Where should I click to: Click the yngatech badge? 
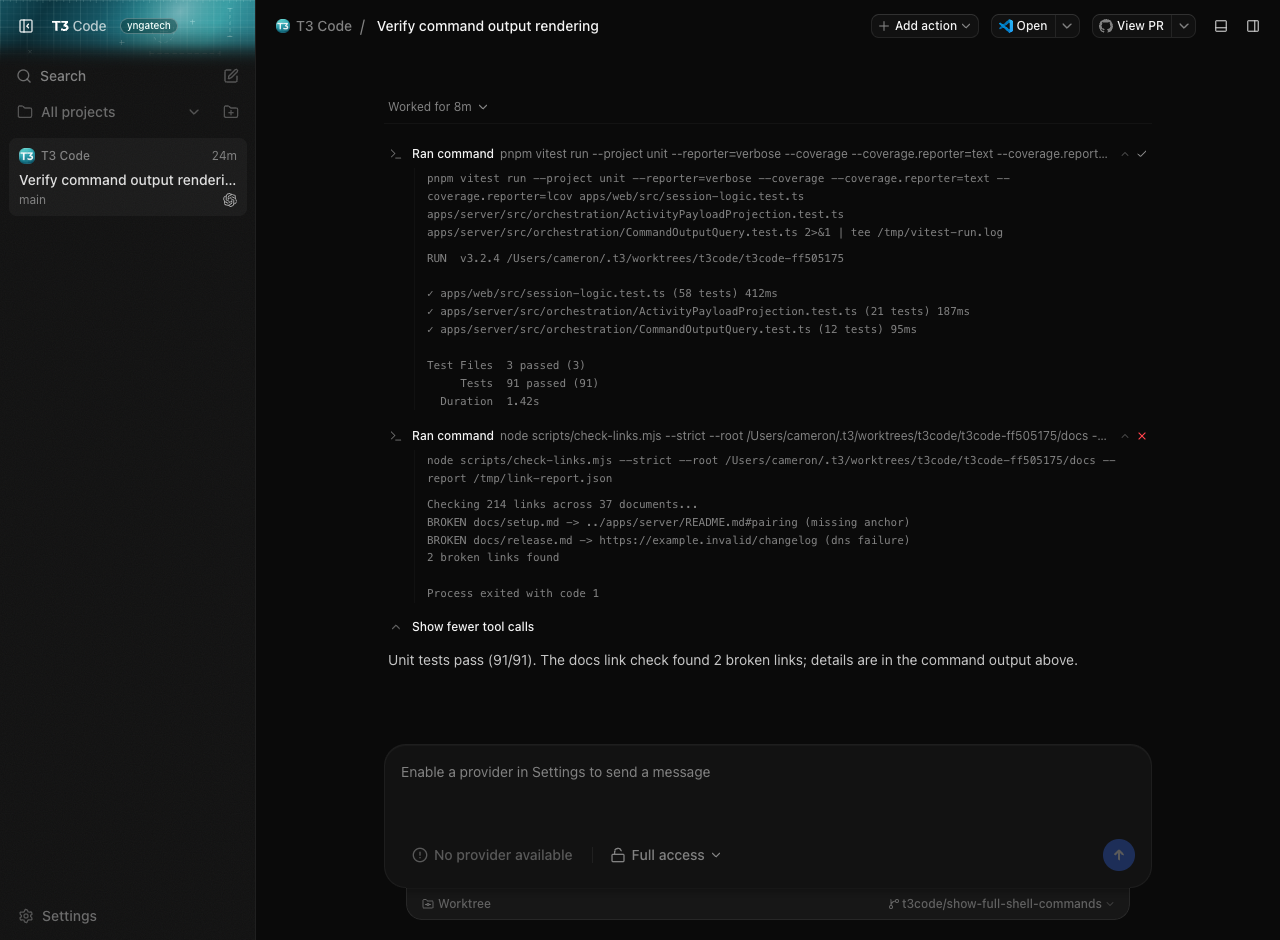click(149, 26)
